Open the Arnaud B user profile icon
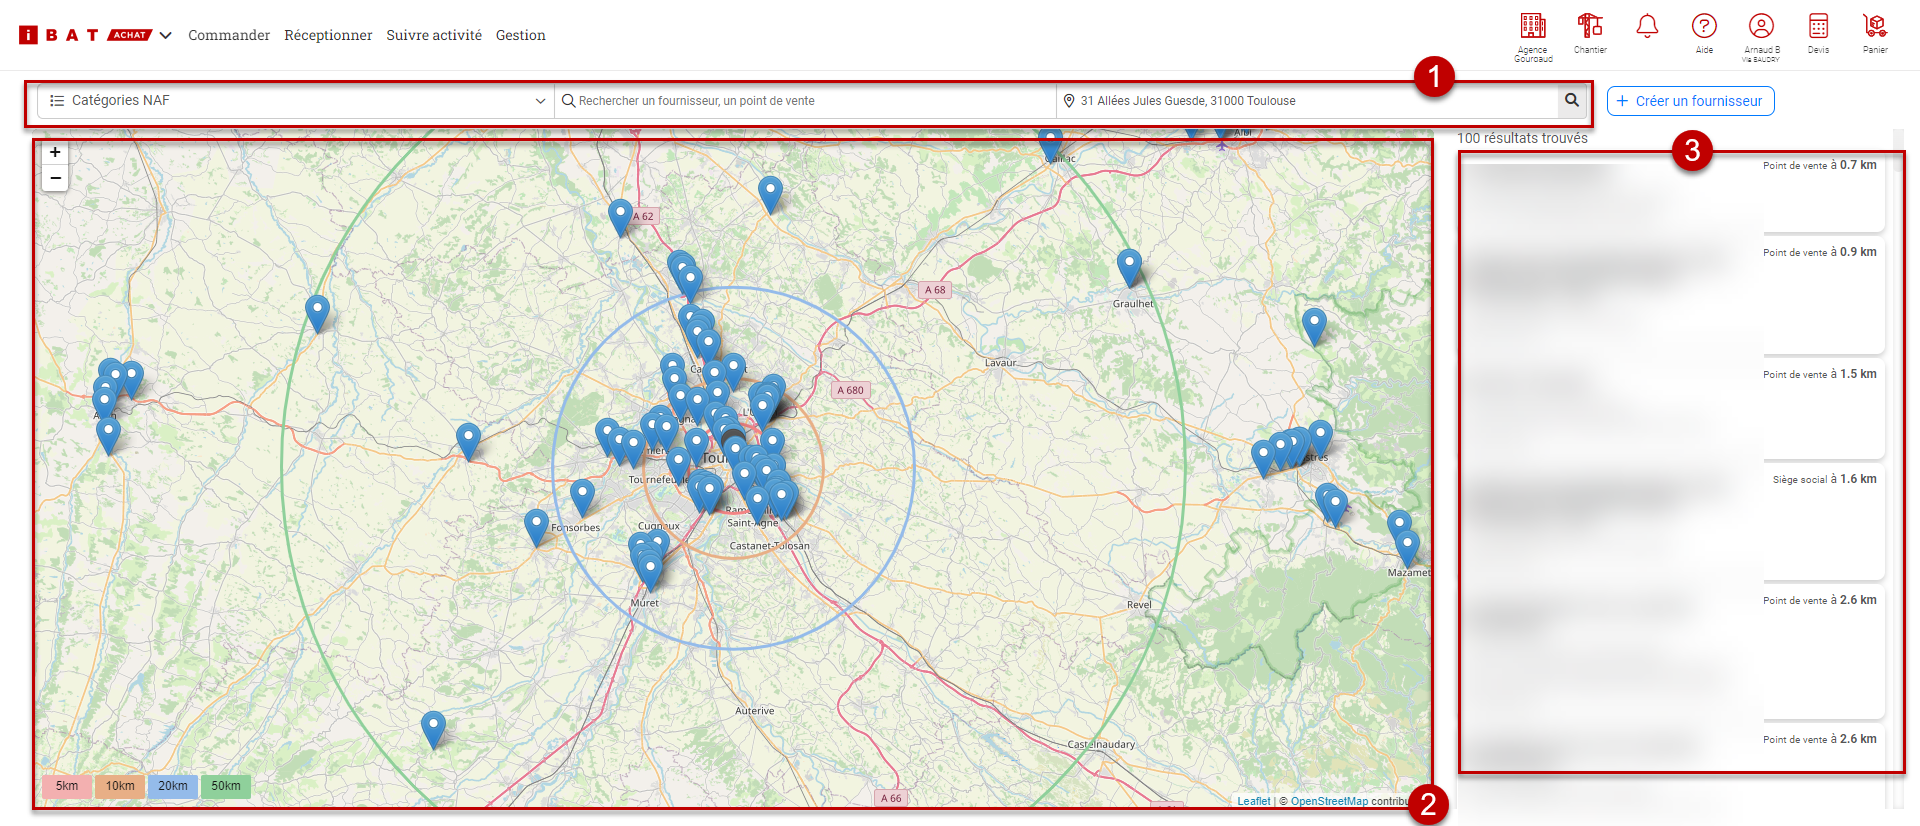Screen dimensions: 1920x826 [x=1761, y=27]
